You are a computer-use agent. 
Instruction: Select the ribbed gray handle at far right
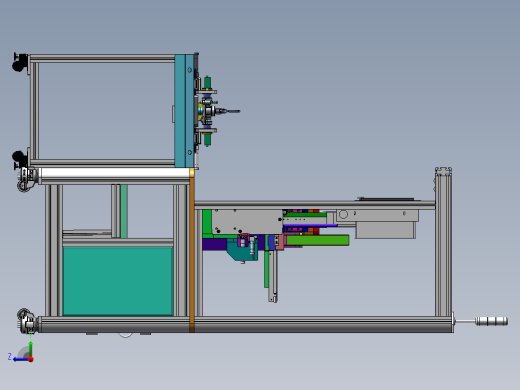491,321
